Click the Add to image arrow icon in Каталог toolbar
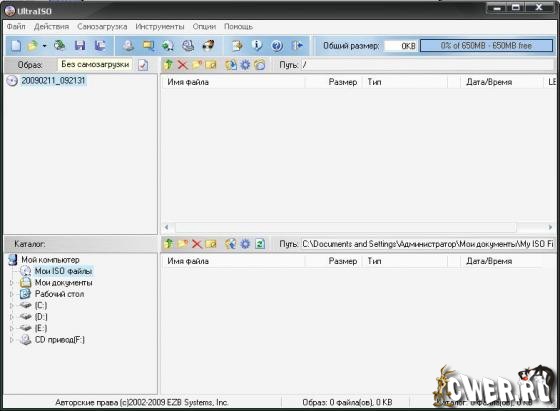 coord(231,244)
